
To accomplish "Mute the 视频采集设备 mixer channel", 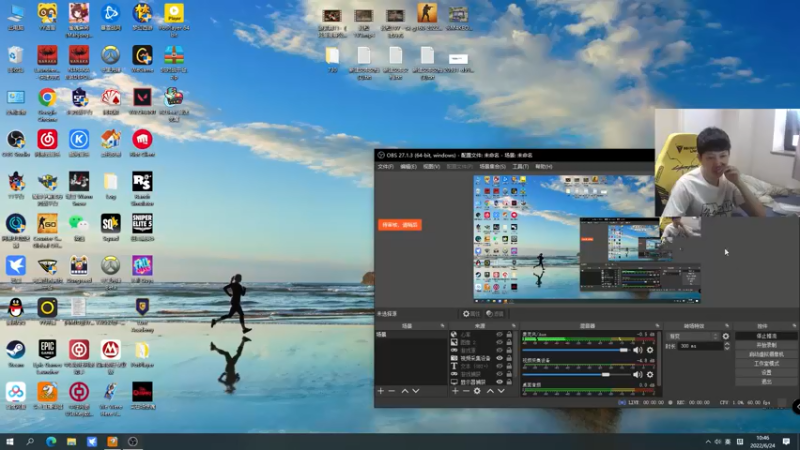I will [x=638, y=374].
